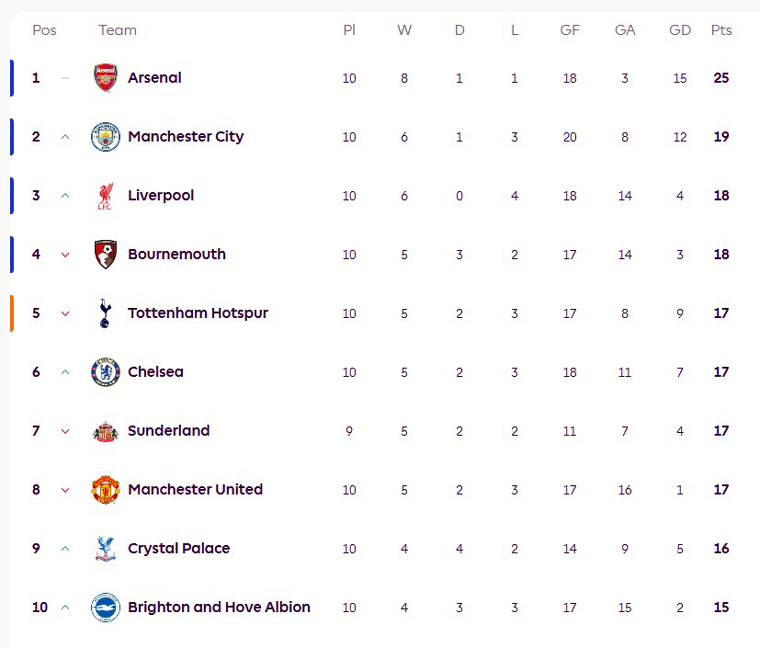Click the Team column header
This screenshot has width=760, height=648.
(117, 30)
